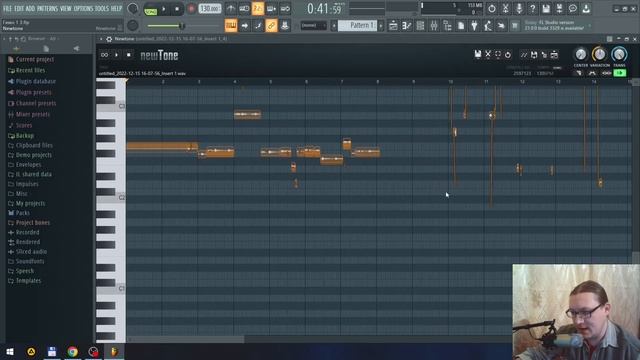The width and height of the screenshot is (640, 360).
Task: Click the question mark help icon
Action: point(532,9)
